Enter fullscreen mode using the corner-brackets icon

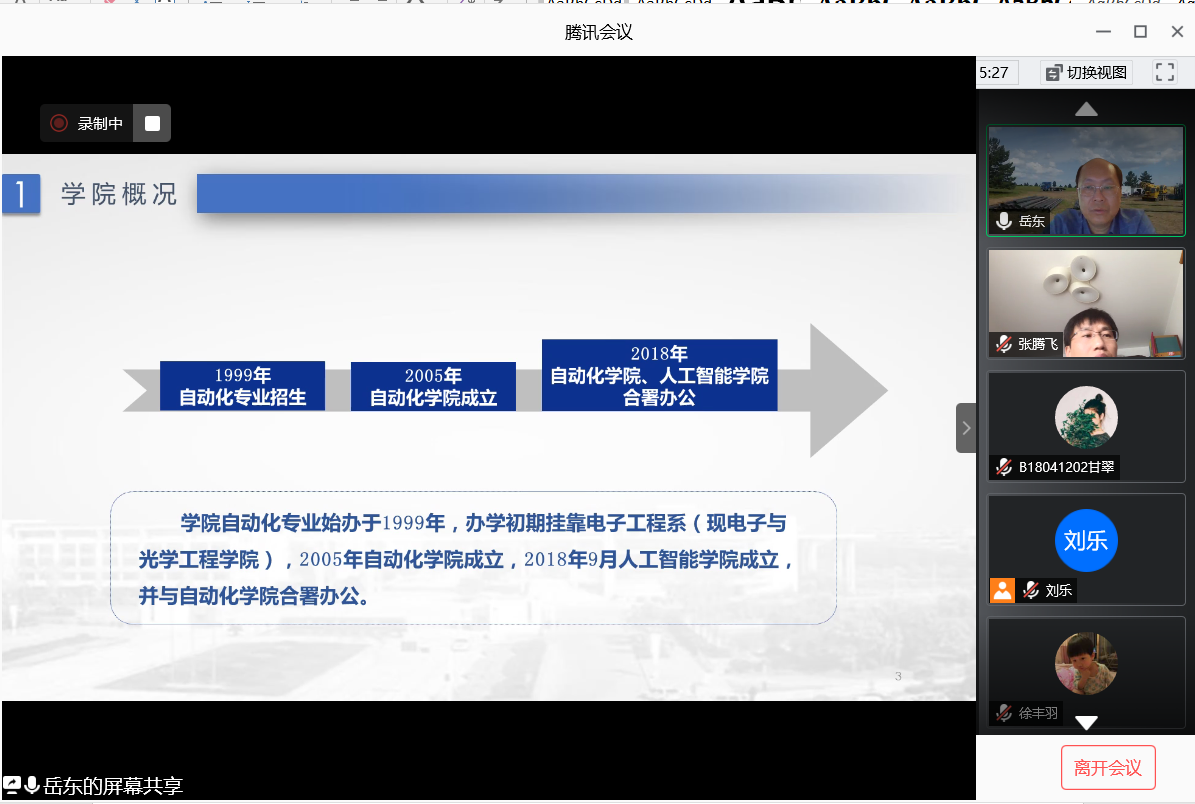click(x=1164, y=72)
